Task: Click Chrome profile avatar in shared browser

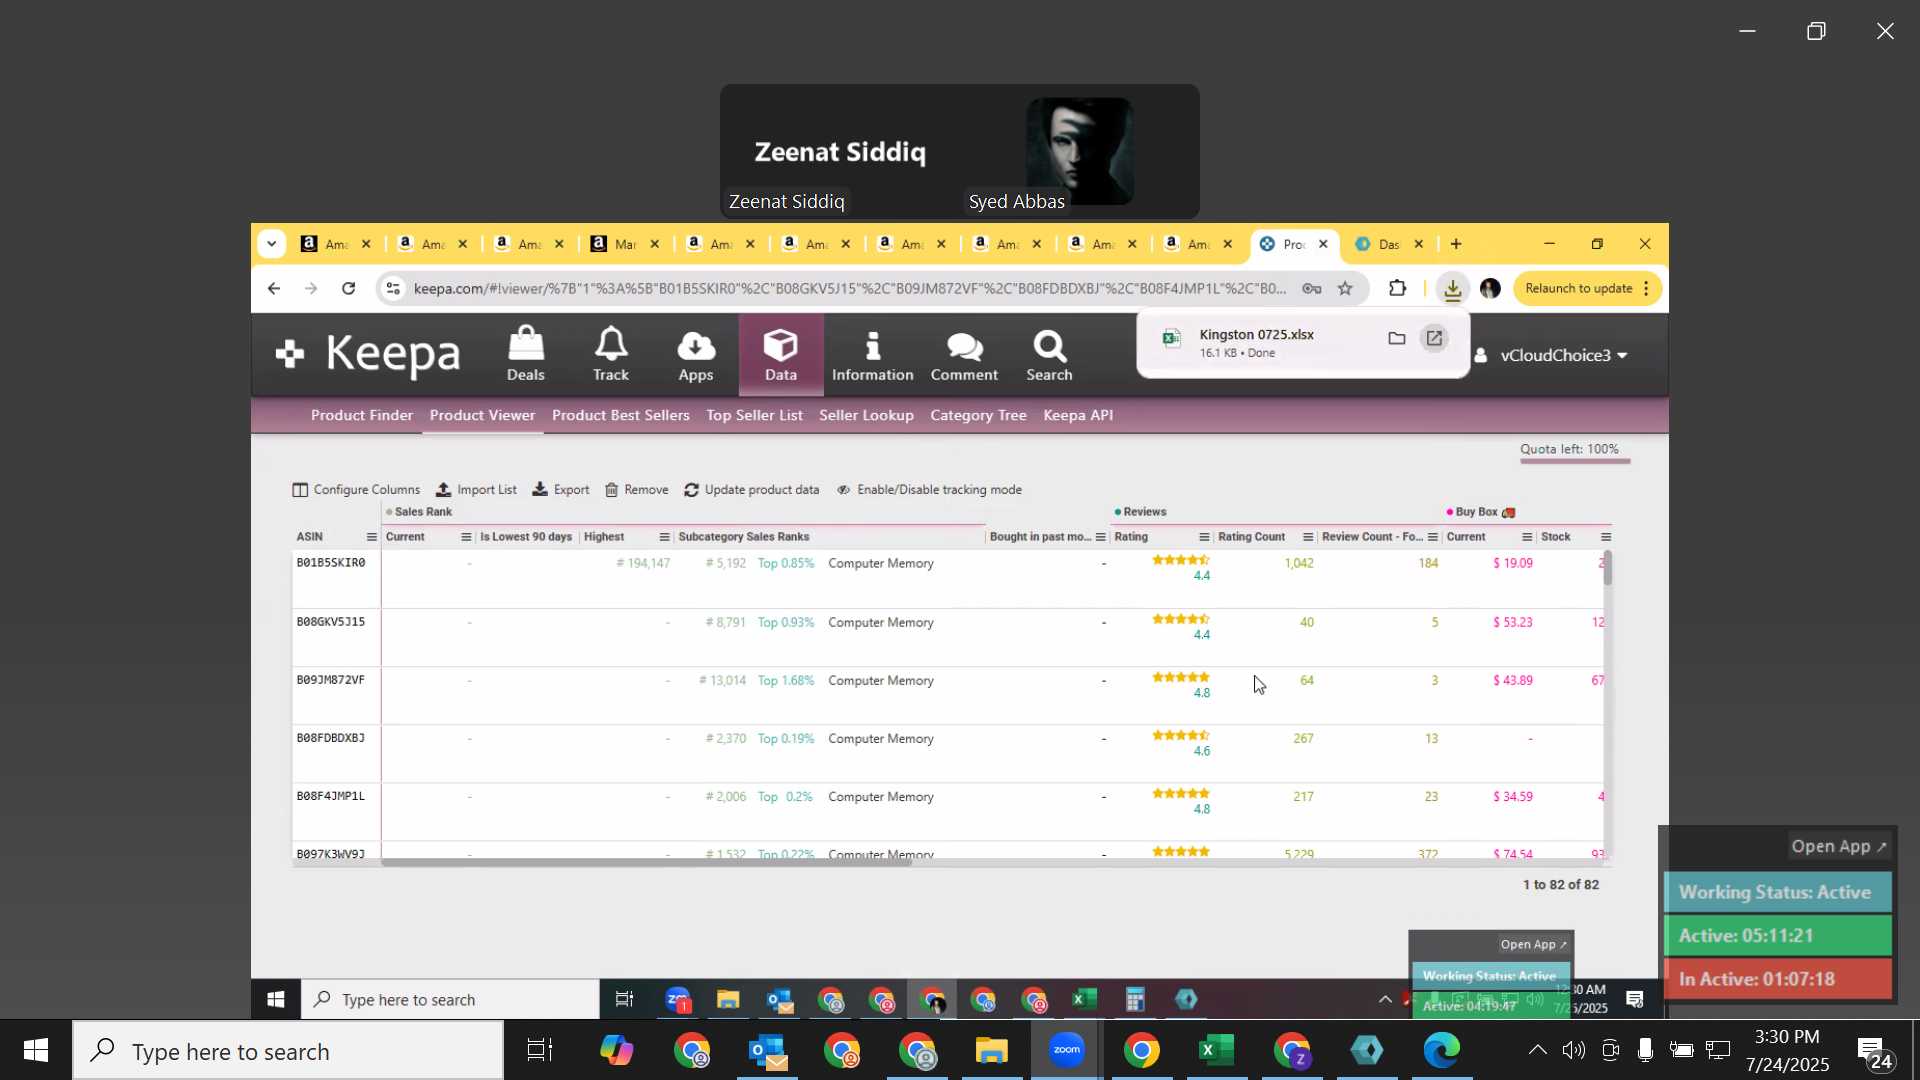Action: pos(1490,289)
